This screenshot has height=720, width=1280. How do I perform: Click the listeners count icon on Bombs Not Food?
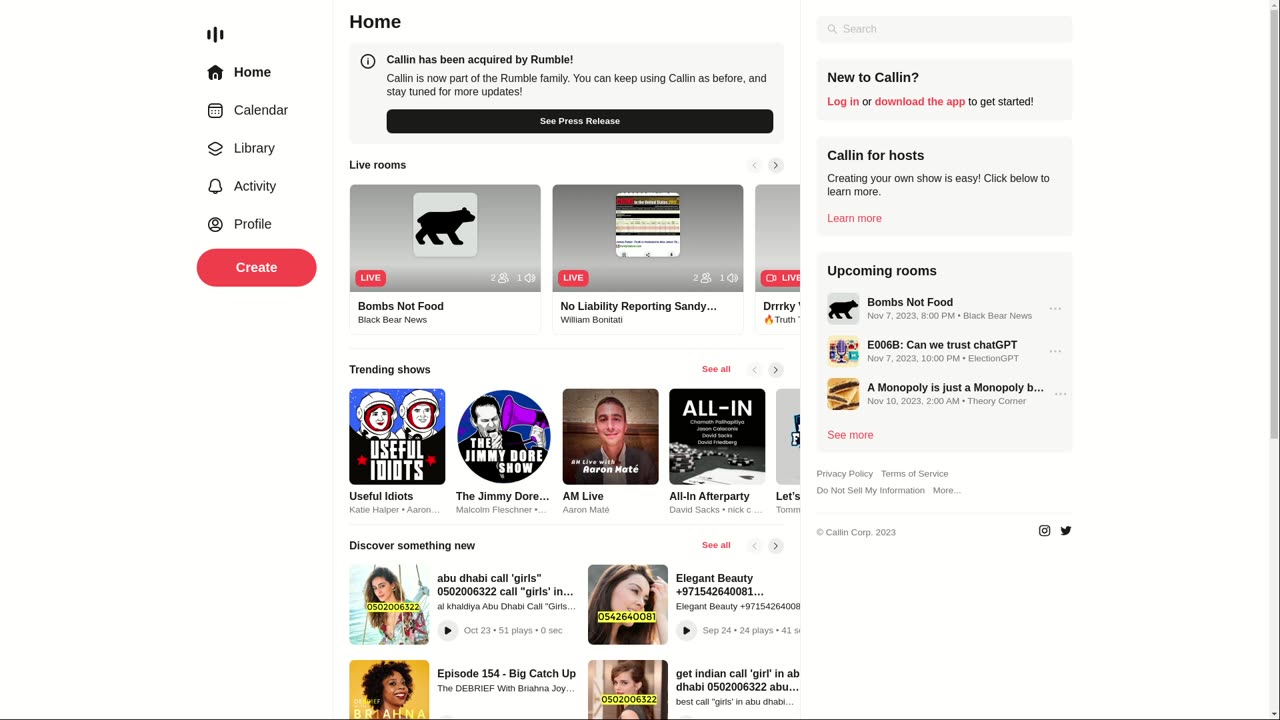pos(503,278)
